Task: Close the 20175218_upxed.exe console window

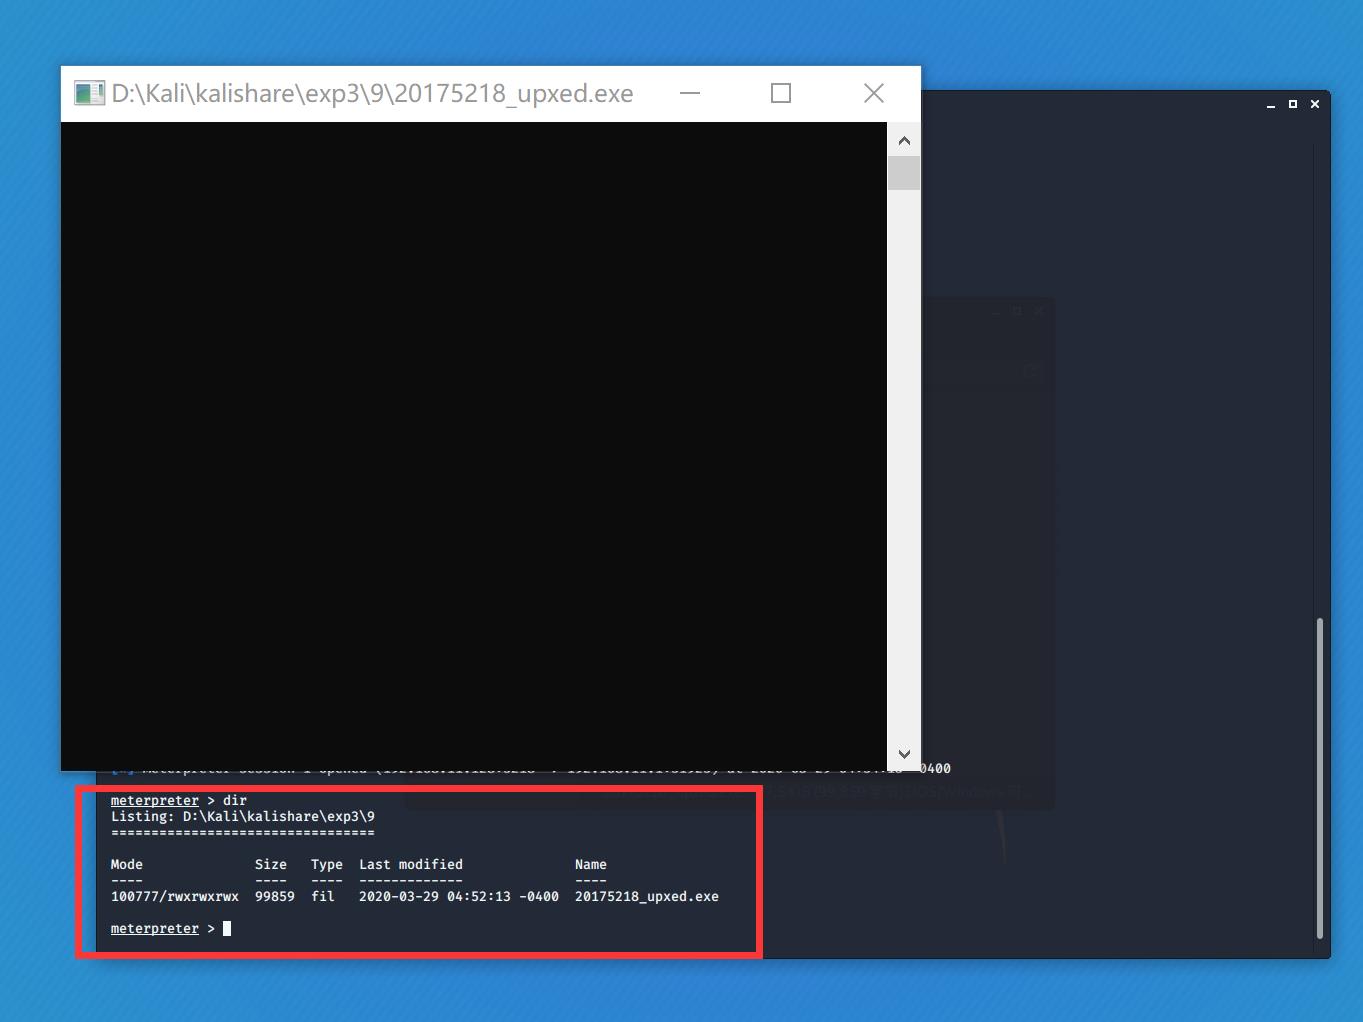Action: point(873,93)
